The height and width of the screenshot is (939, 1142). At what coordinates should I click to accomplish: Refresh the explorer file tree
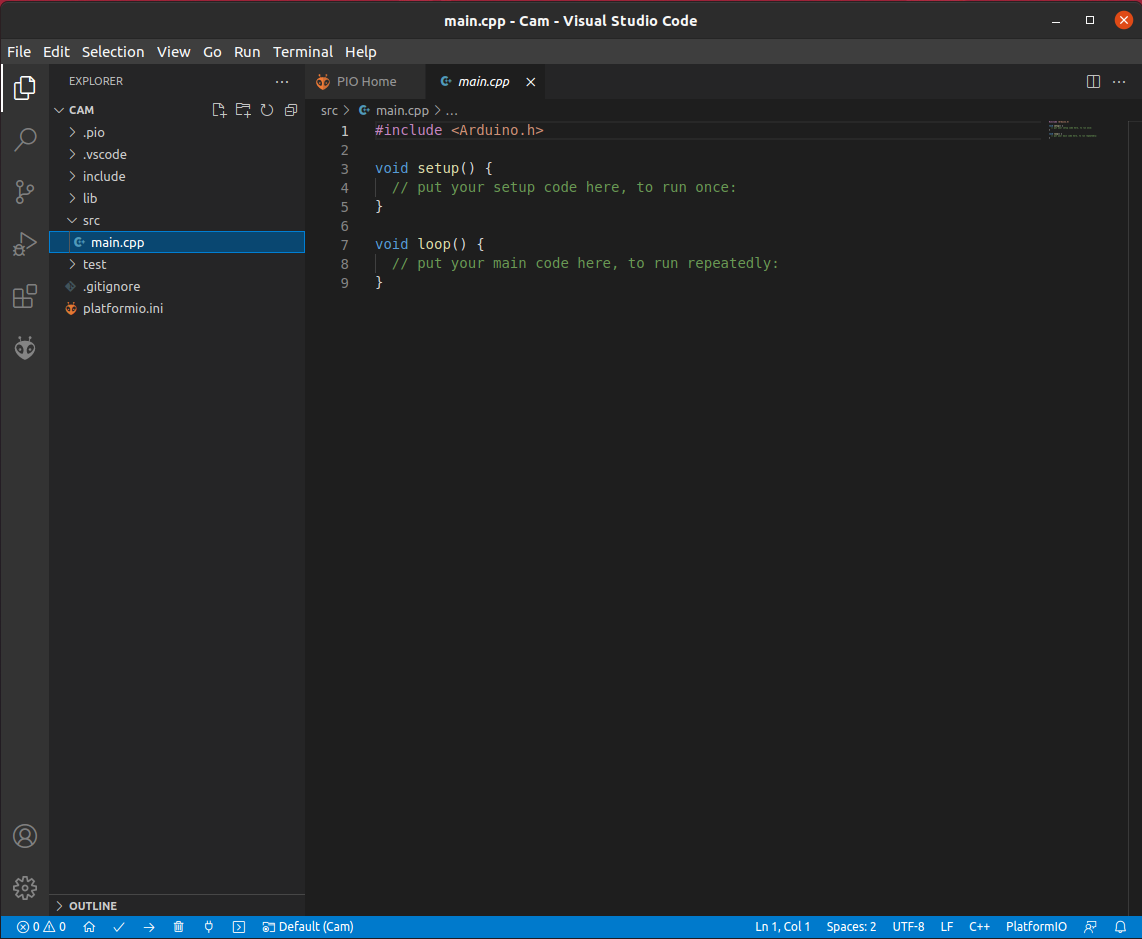267,110
